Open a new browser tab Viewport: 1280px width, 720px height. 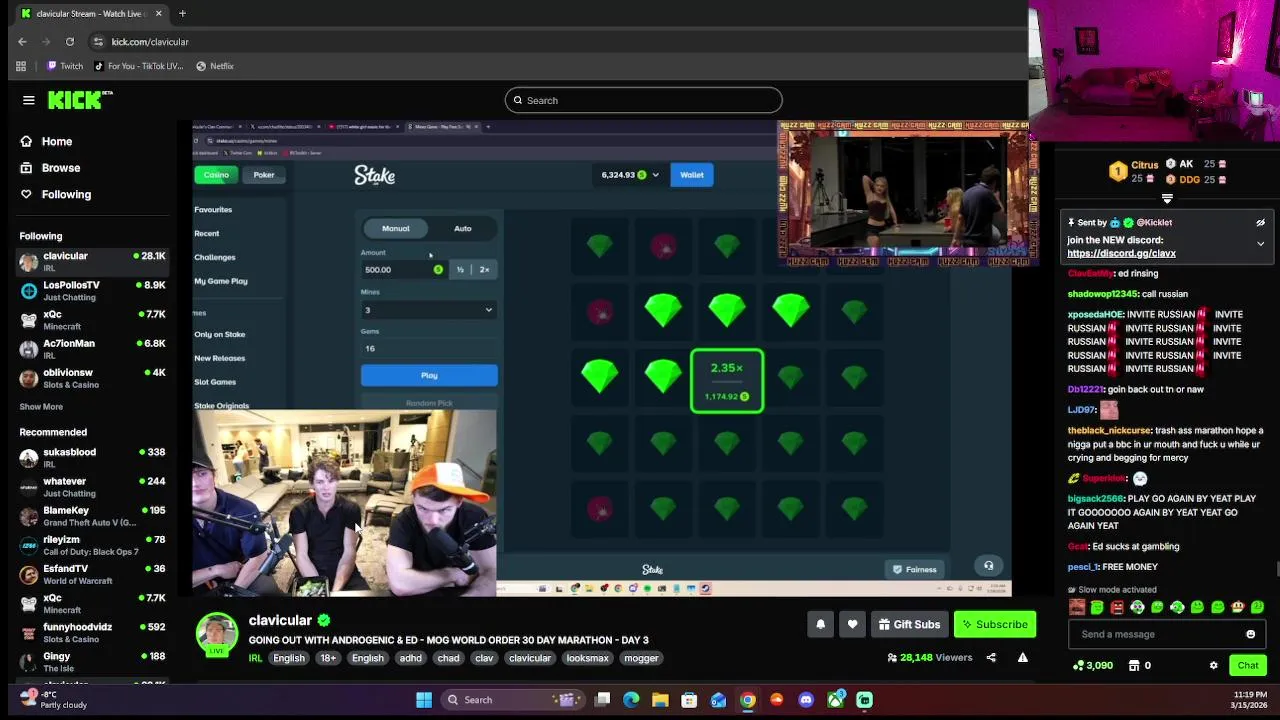point(182,14)
